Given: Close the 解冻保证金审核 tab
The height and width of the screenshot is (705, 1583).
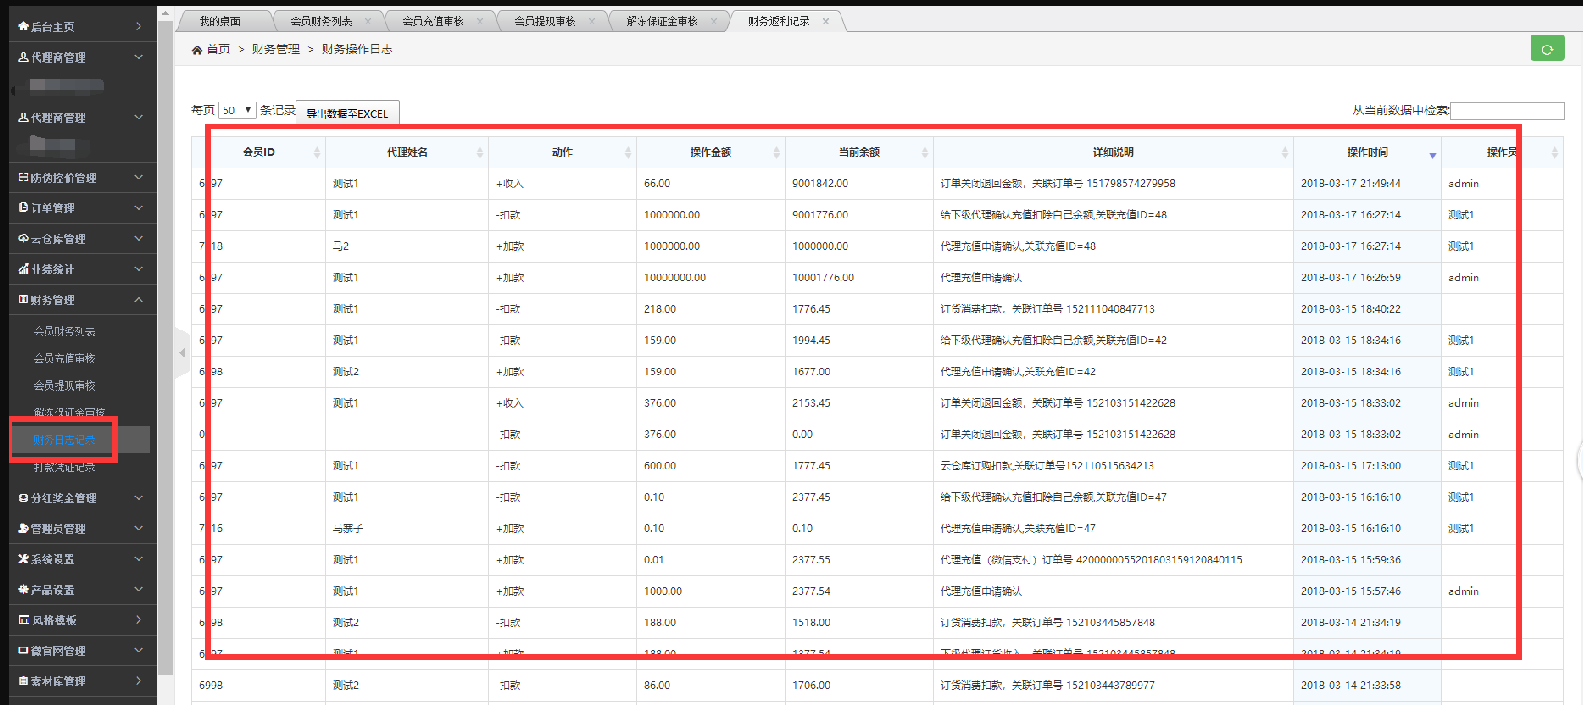Looking at the screenshot, I should point(714,21).
